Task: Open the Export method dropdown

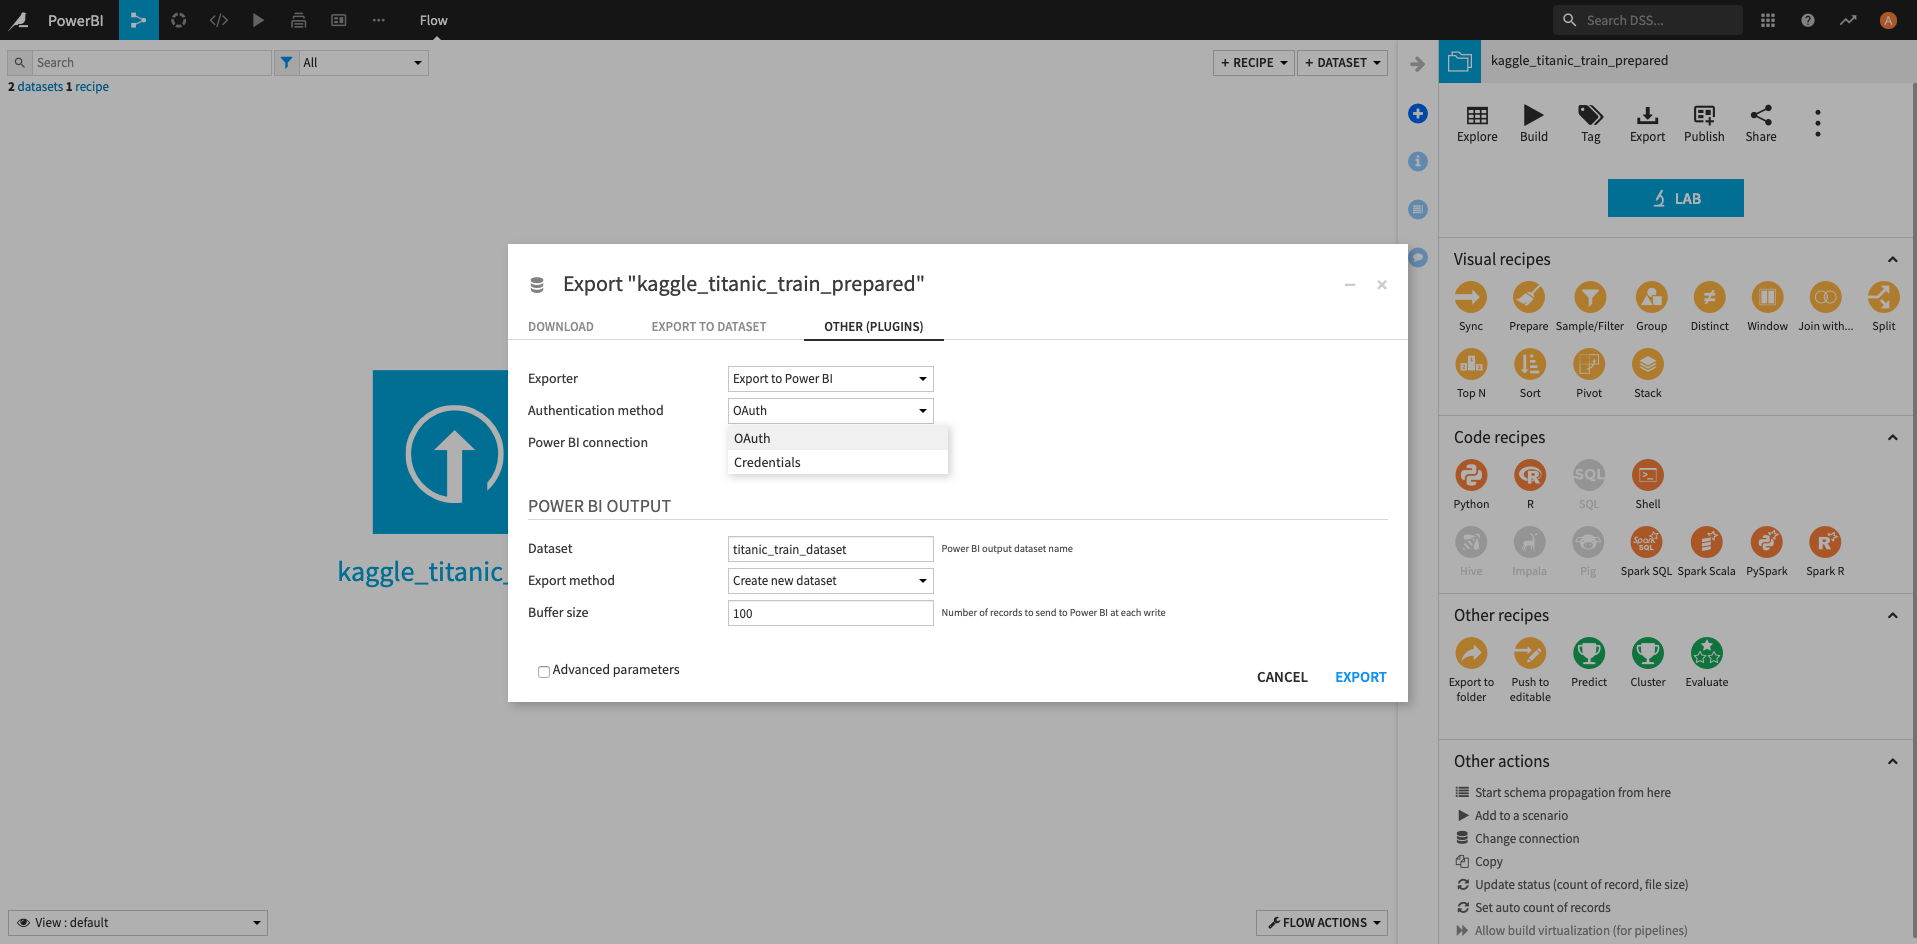Action: coord(830,581)
